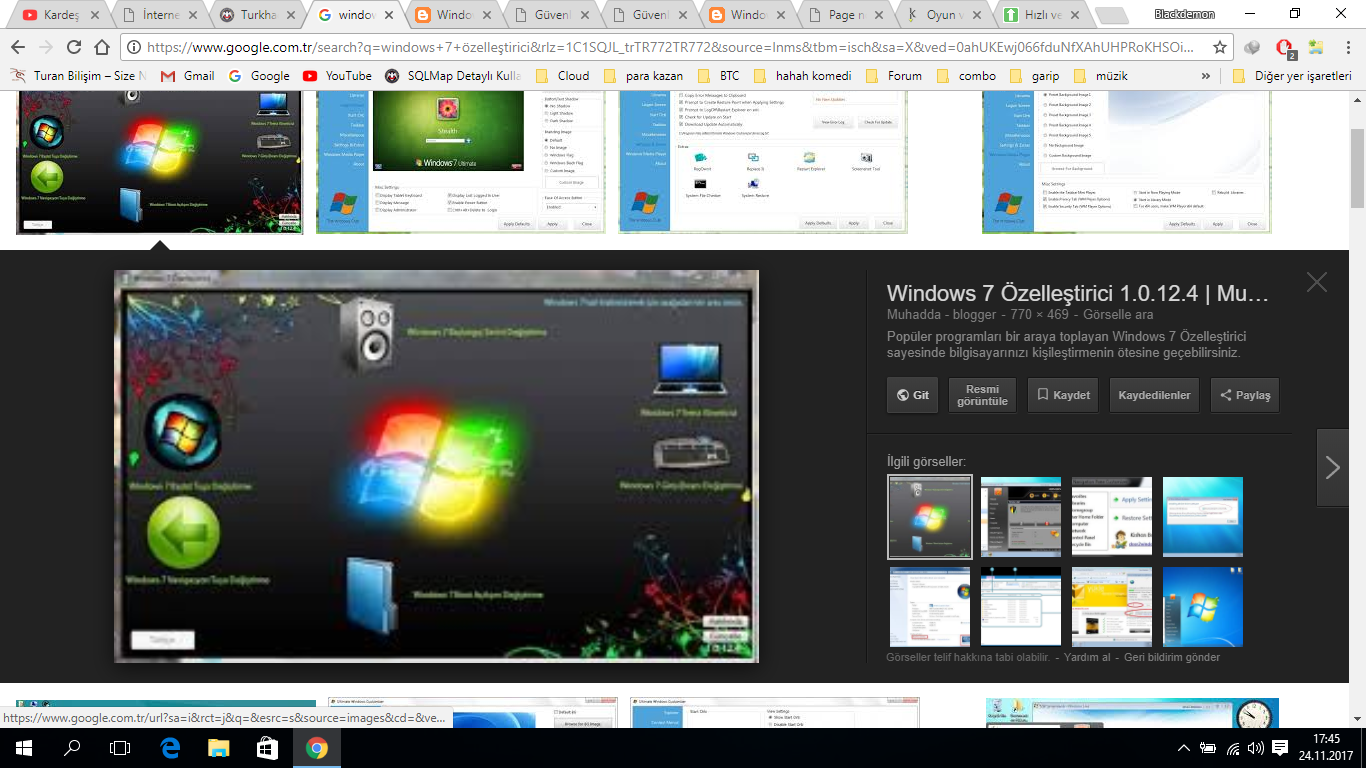Open Task View on the taskbar

tap(120, 747)
